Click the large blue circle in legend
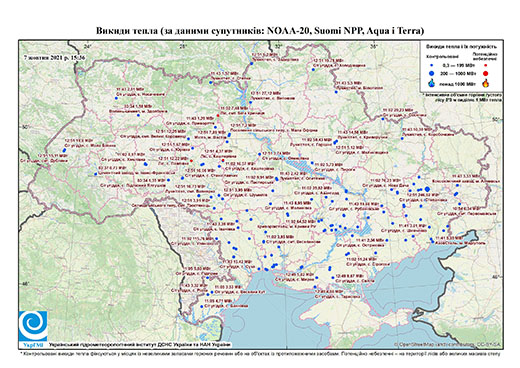This screenshot has width=520, height=368. [432, 73]
